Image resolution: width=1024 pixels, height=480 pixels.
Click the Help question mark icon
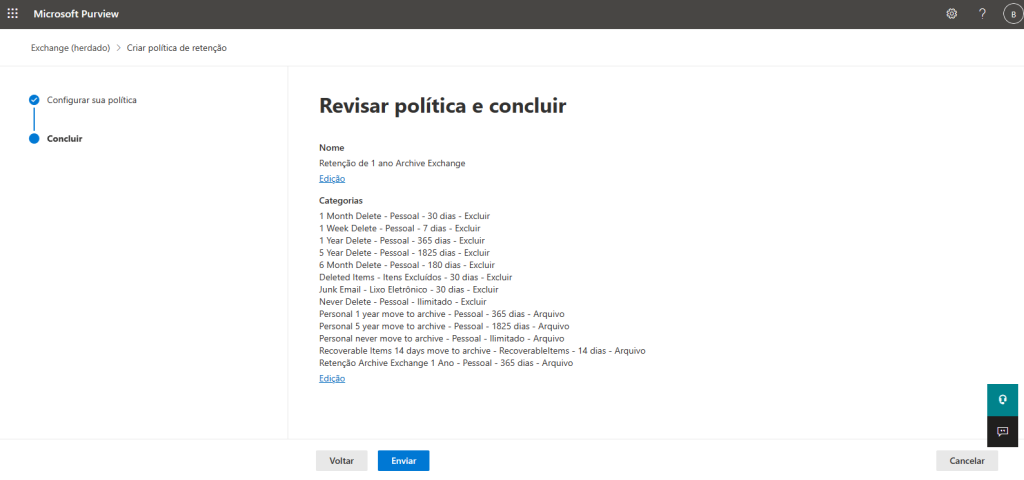982,14
